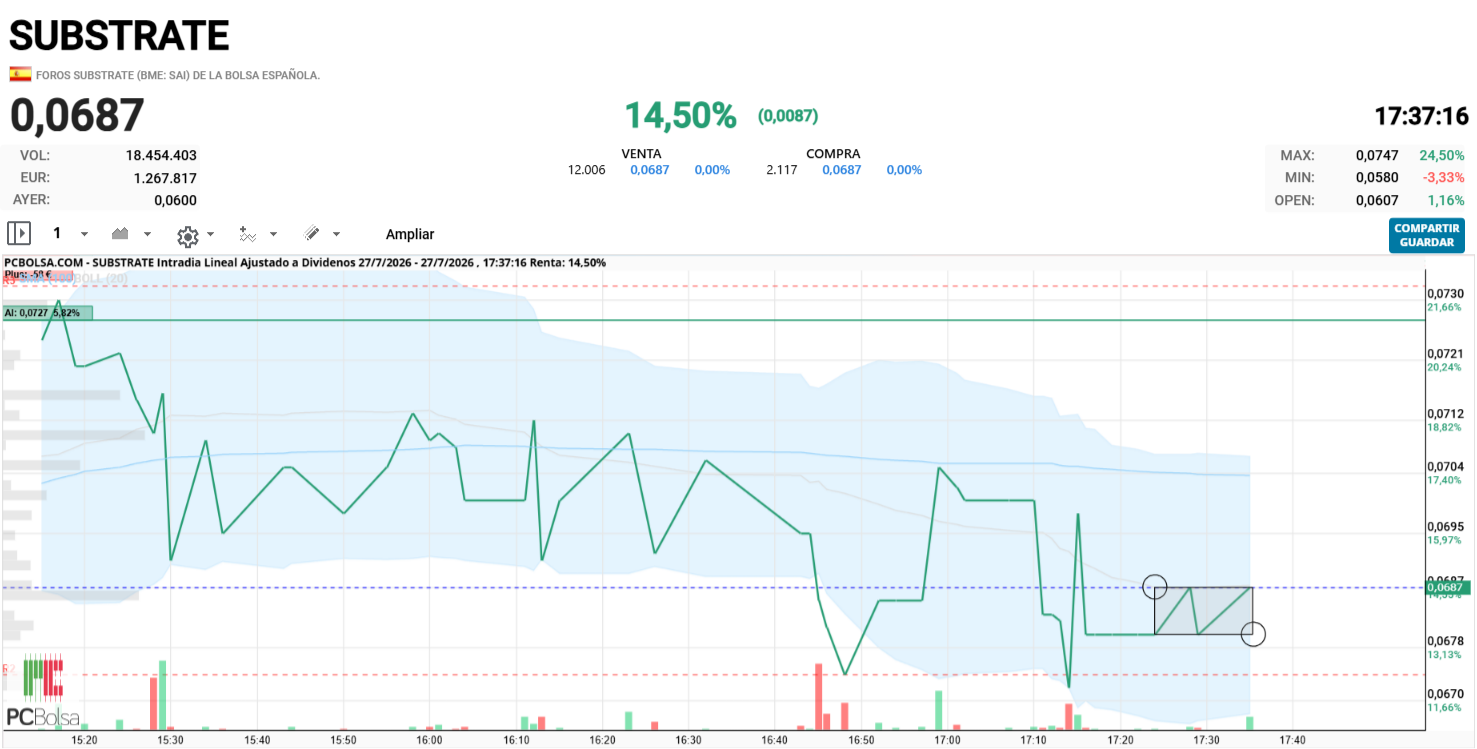Screen dimensions: 1477x749
Task: Select the add indicator icon
Action: [x=248, y=234]
